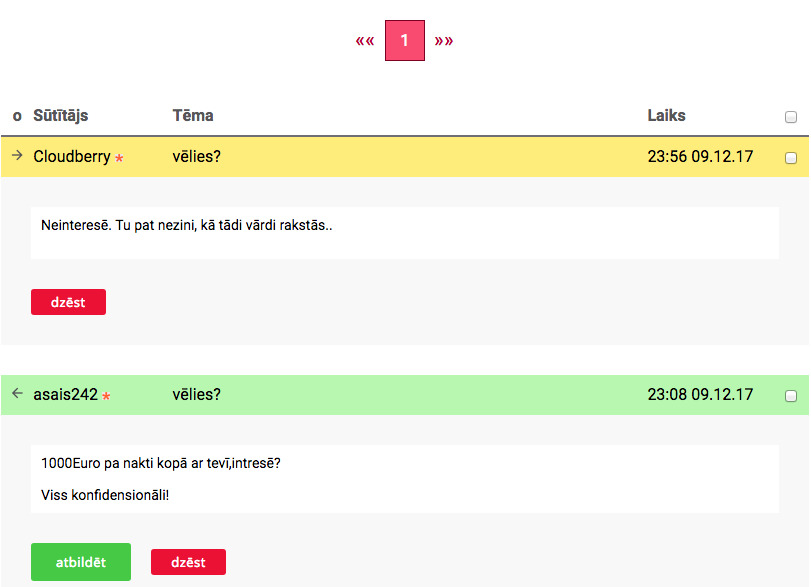This screenshot has width=811, height=587.
Task: Go to previous page with «« arrows
Action: pyautogui.click(x=365, y=41)
